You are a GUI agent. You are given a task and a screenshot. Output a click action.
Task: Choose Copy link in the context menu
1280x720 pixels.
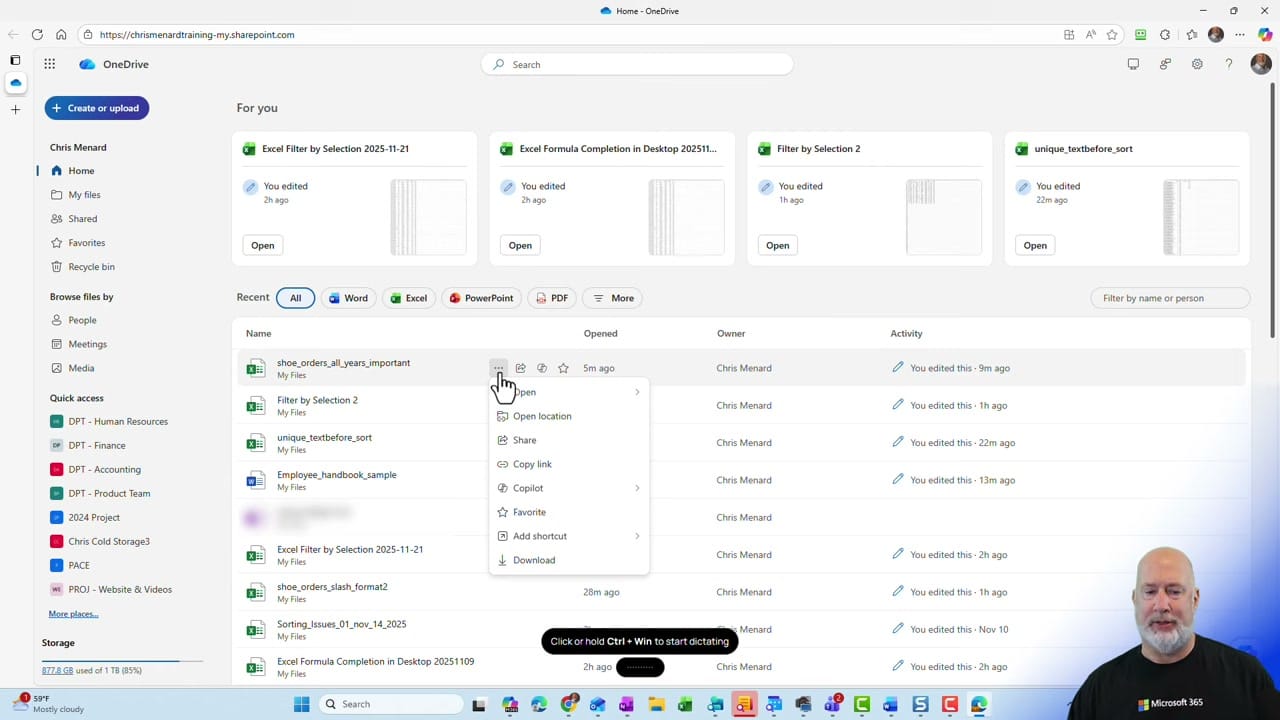(x=532, y=464)
